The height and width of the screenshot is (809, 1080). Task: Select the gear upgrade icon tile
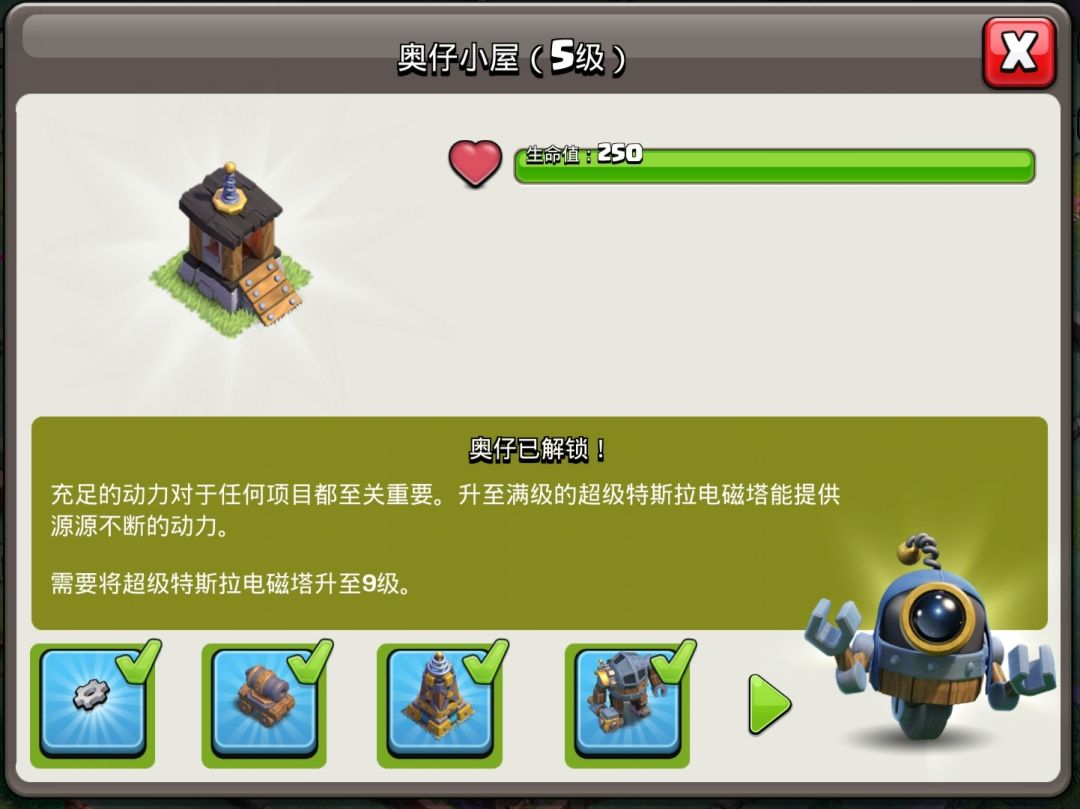pos(92,704)
